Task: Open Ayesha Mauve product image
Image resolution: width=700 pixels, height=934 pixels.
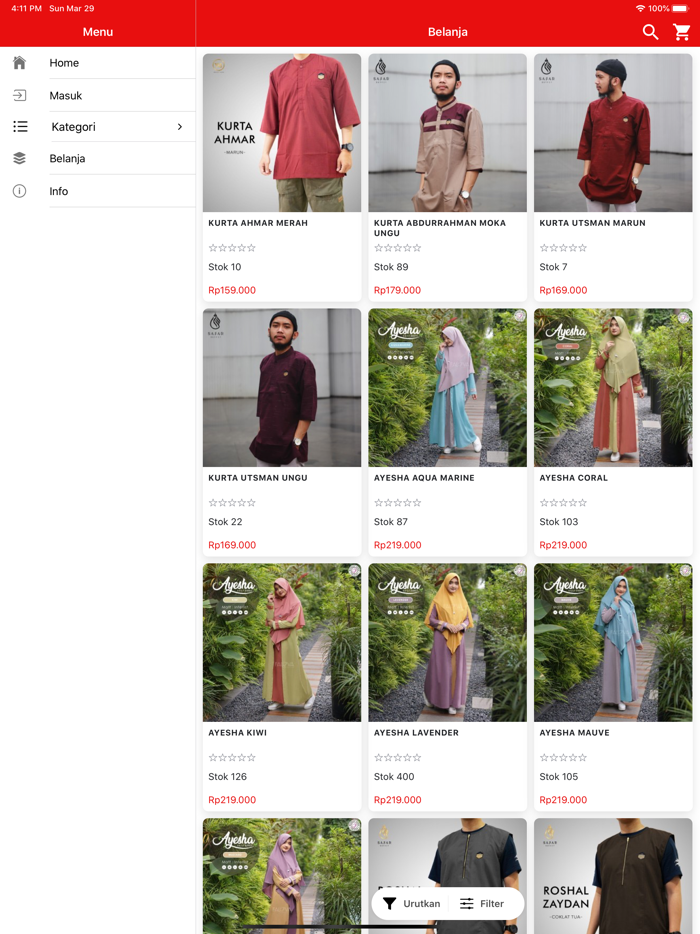Action: tap(613, 643)
